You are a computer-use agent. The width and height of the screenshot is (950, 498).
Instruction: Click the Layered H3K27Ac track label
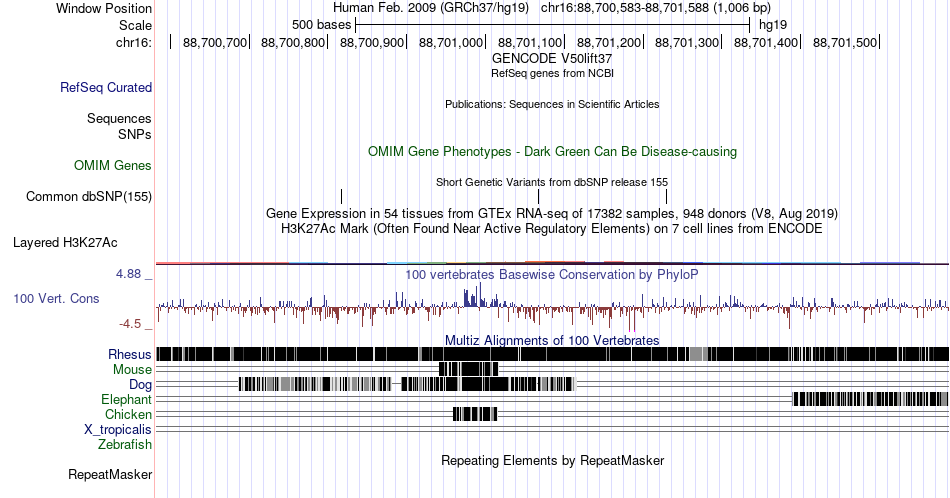(65, 243)
